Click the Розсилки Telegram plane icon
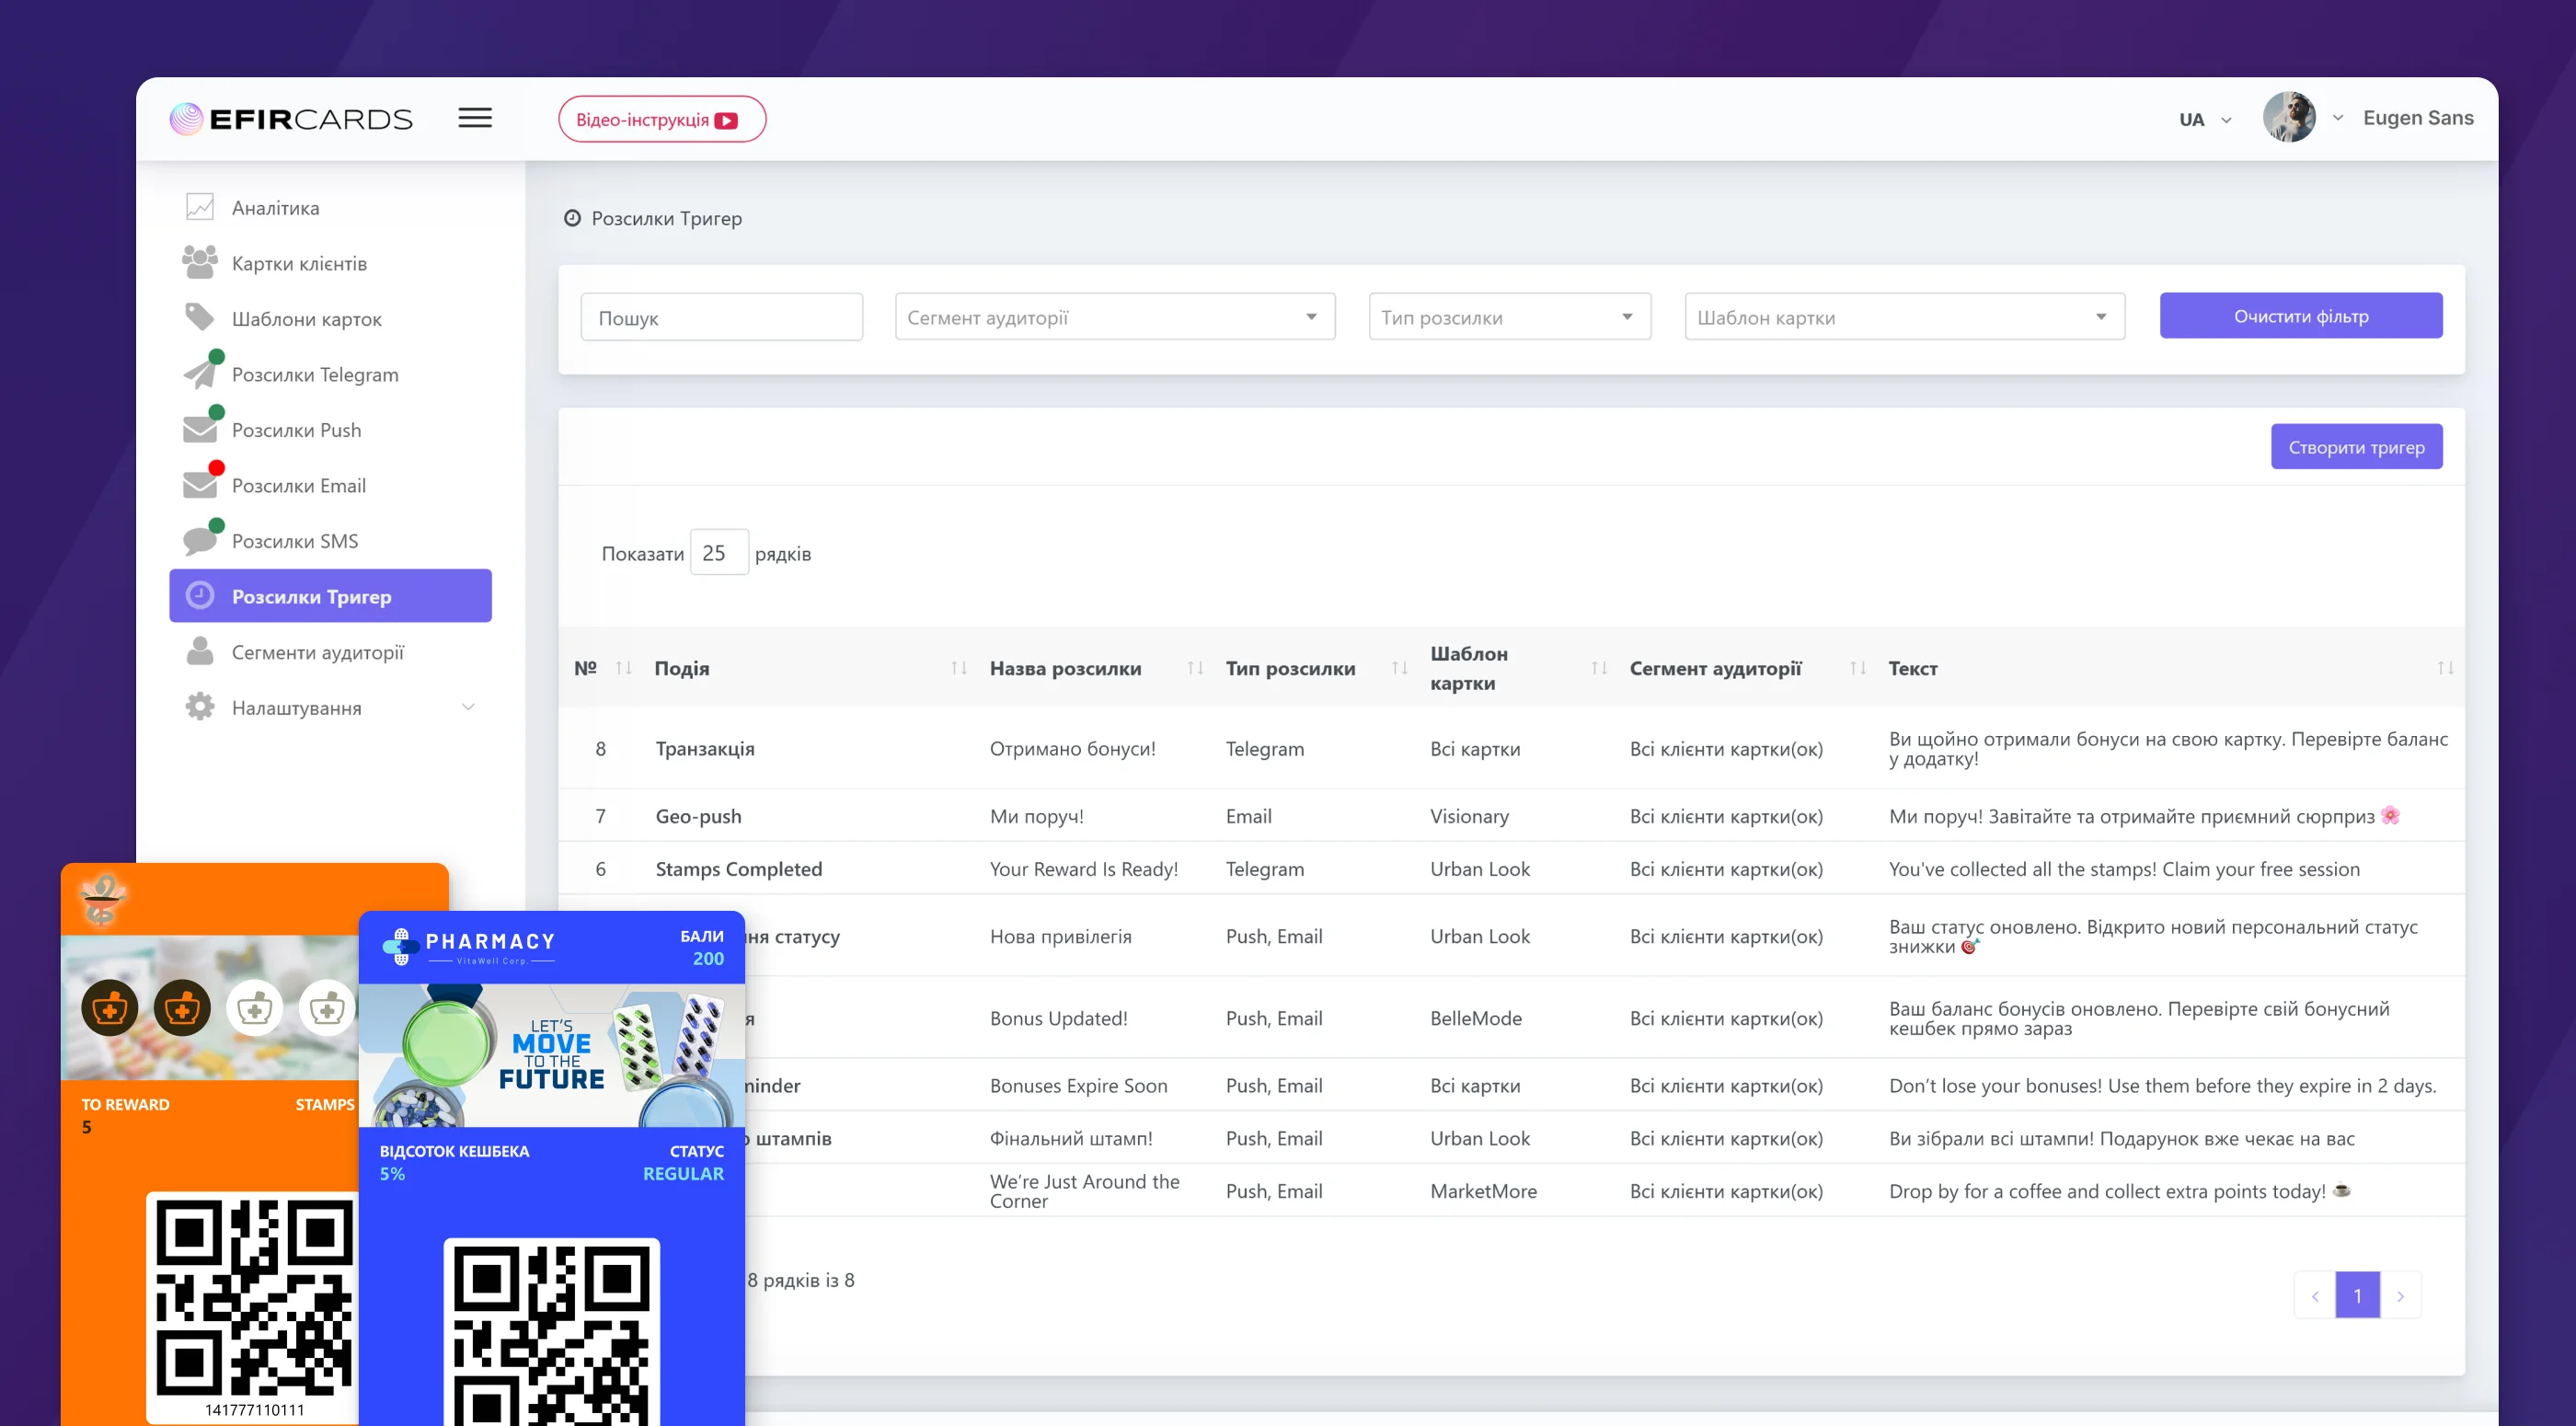The image size is (2576, 1426). (200, 374)
